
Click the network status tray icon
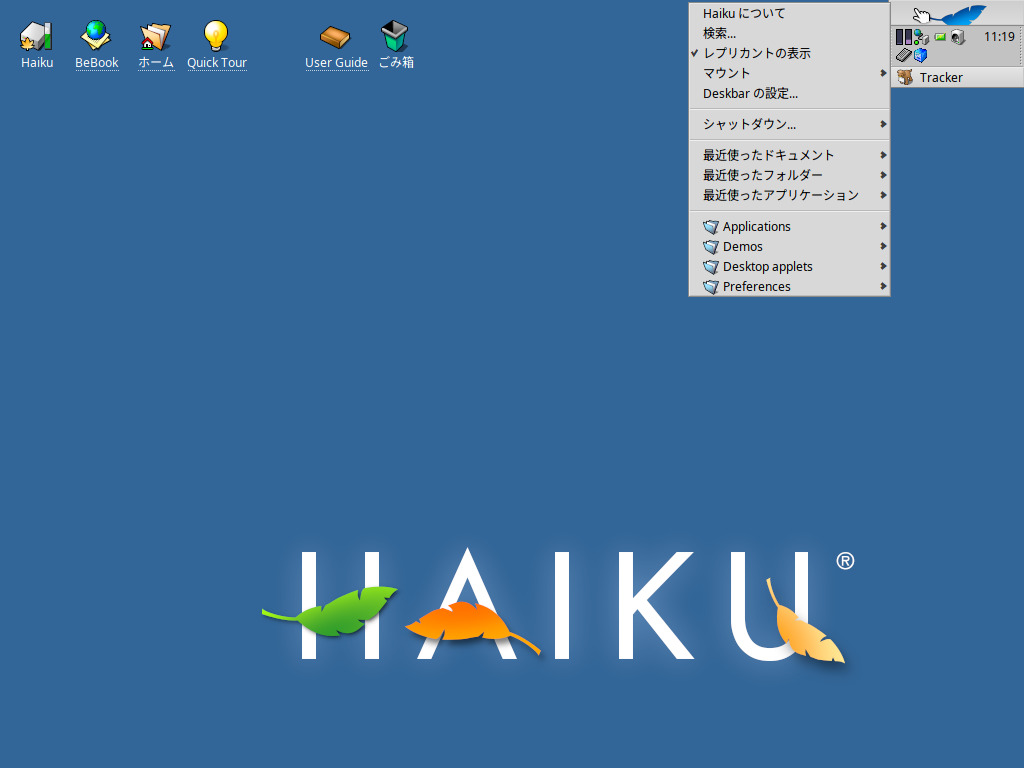click(922, 37)
